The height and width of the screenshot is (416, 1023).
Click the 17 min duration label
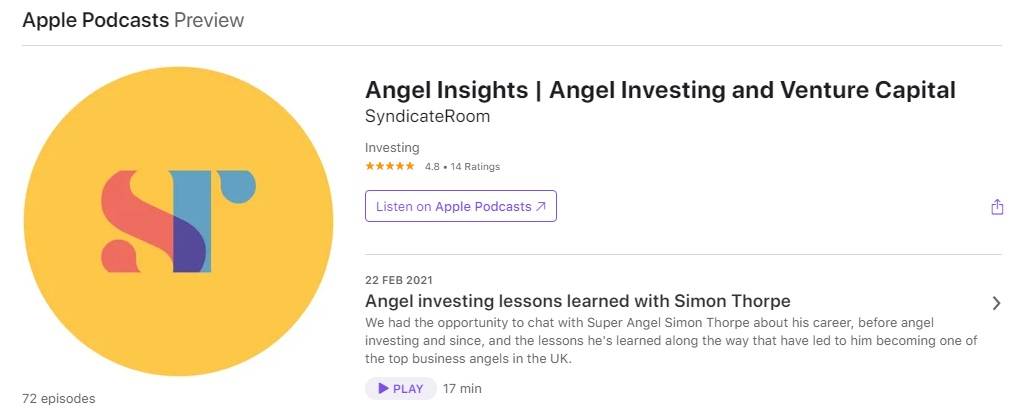pyautogui.click(x=463, y=389)
